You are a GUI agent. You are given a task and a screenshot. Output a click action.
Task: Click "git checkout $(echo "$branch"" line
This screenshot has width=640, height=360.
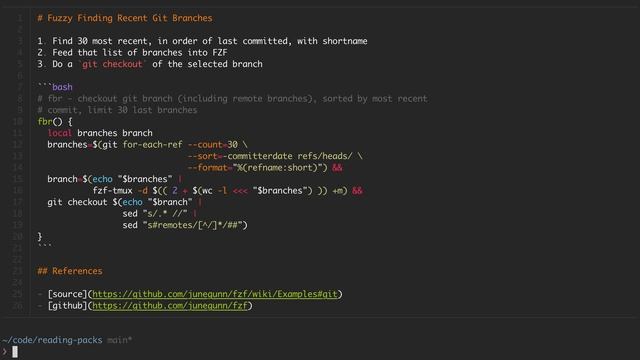(124, 202)
